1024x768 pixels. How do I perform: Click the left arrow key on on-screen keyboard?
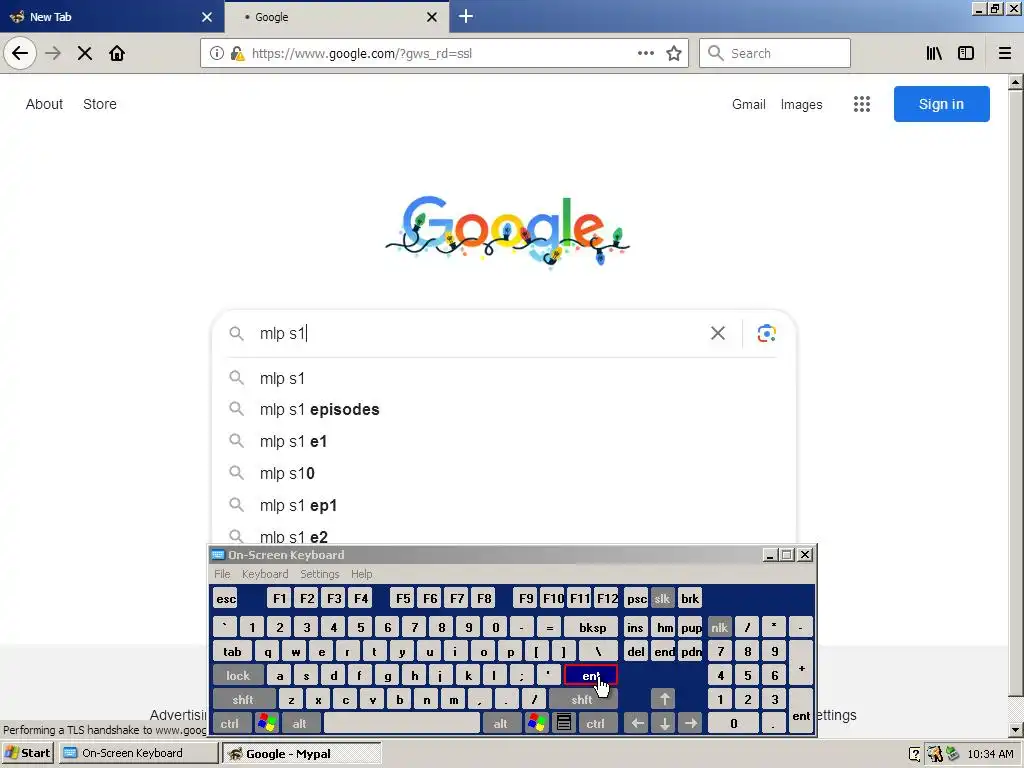pos(638,723)
